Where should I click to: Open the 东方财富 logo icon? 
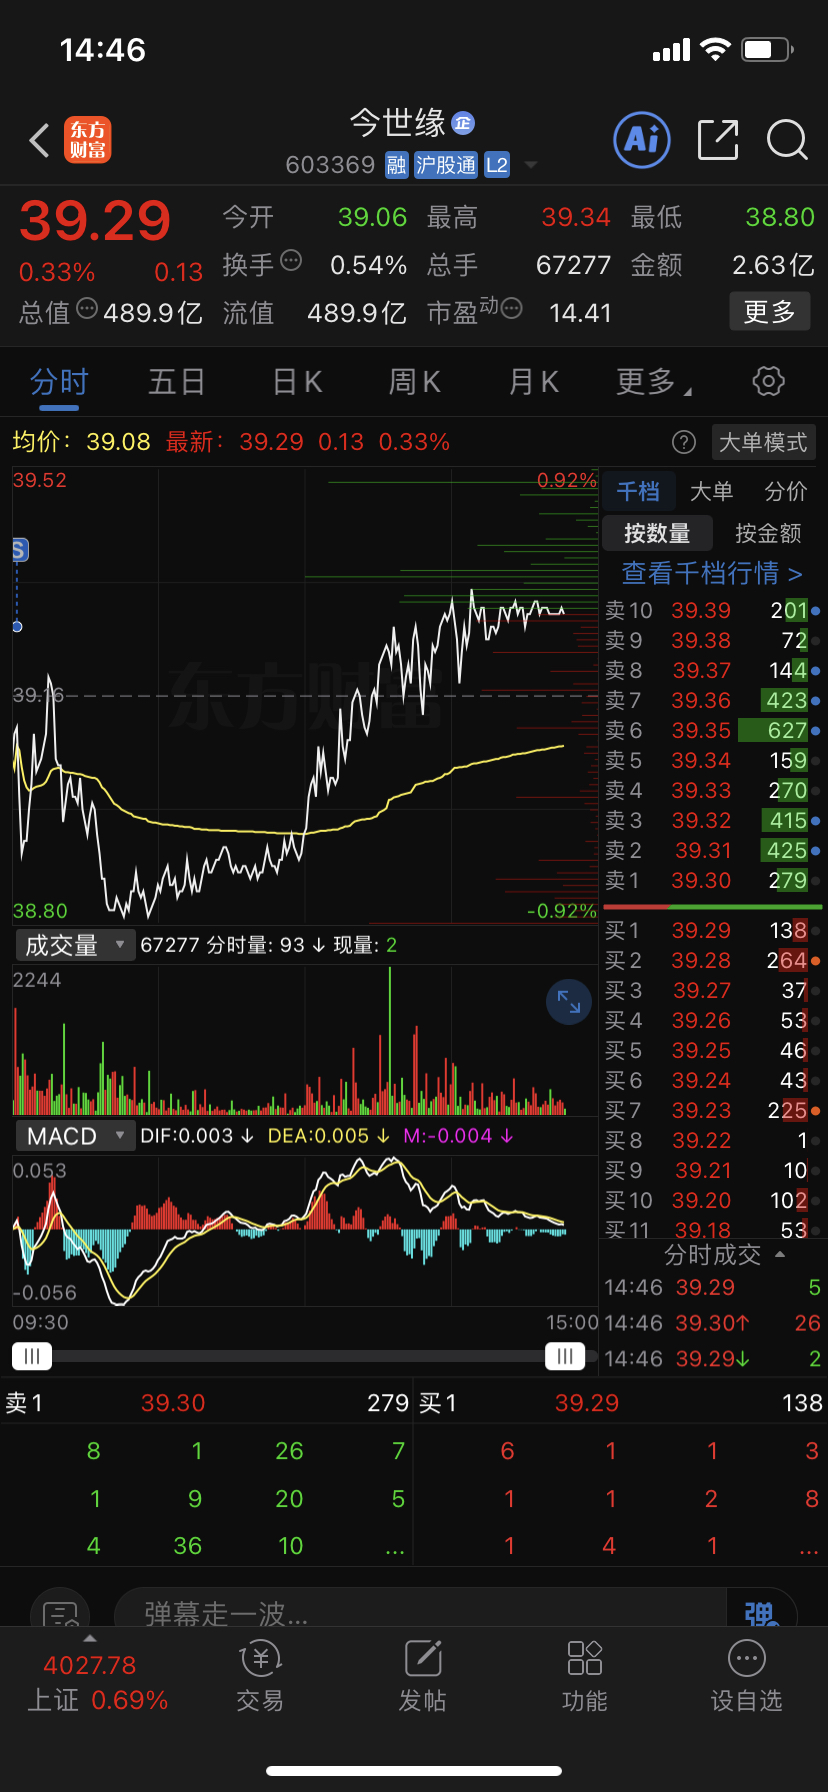coord(88,140)
